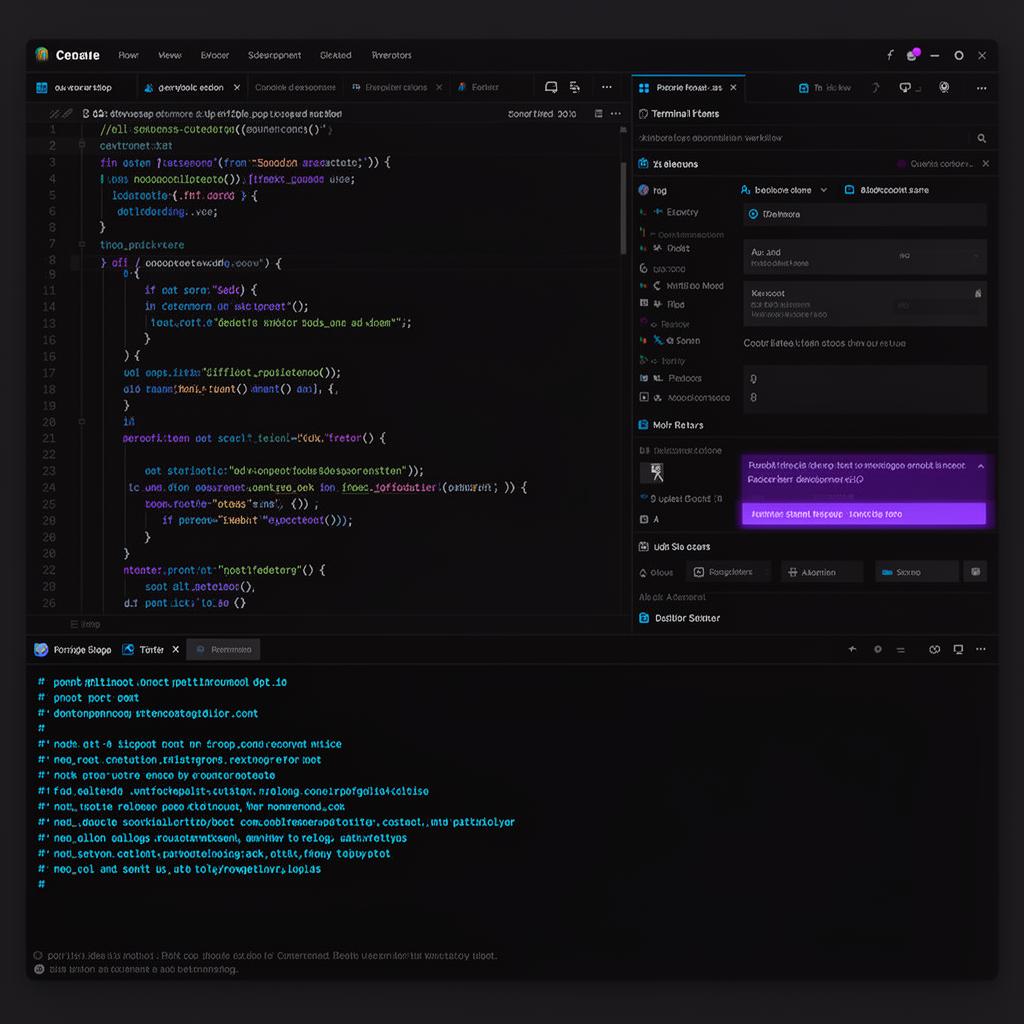The image size is (1024, 1024).
Task: Click the editor vertical scrollbar
Action: pos(623,208)
